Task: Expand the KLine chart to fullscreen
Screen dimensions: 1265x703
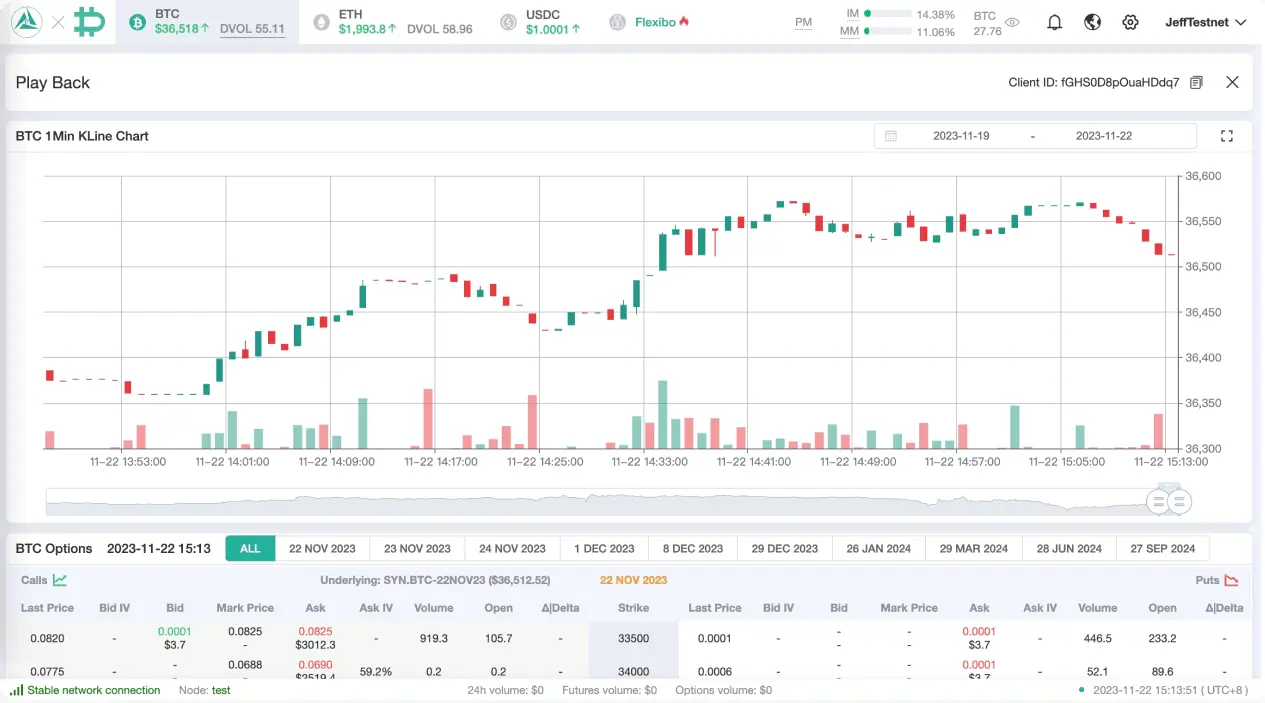Action: coord(1227,135)
